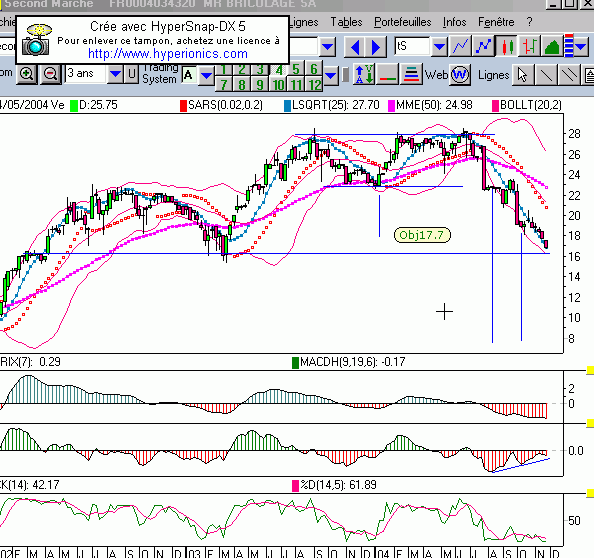Click the tS text input field

pos(412,47)
